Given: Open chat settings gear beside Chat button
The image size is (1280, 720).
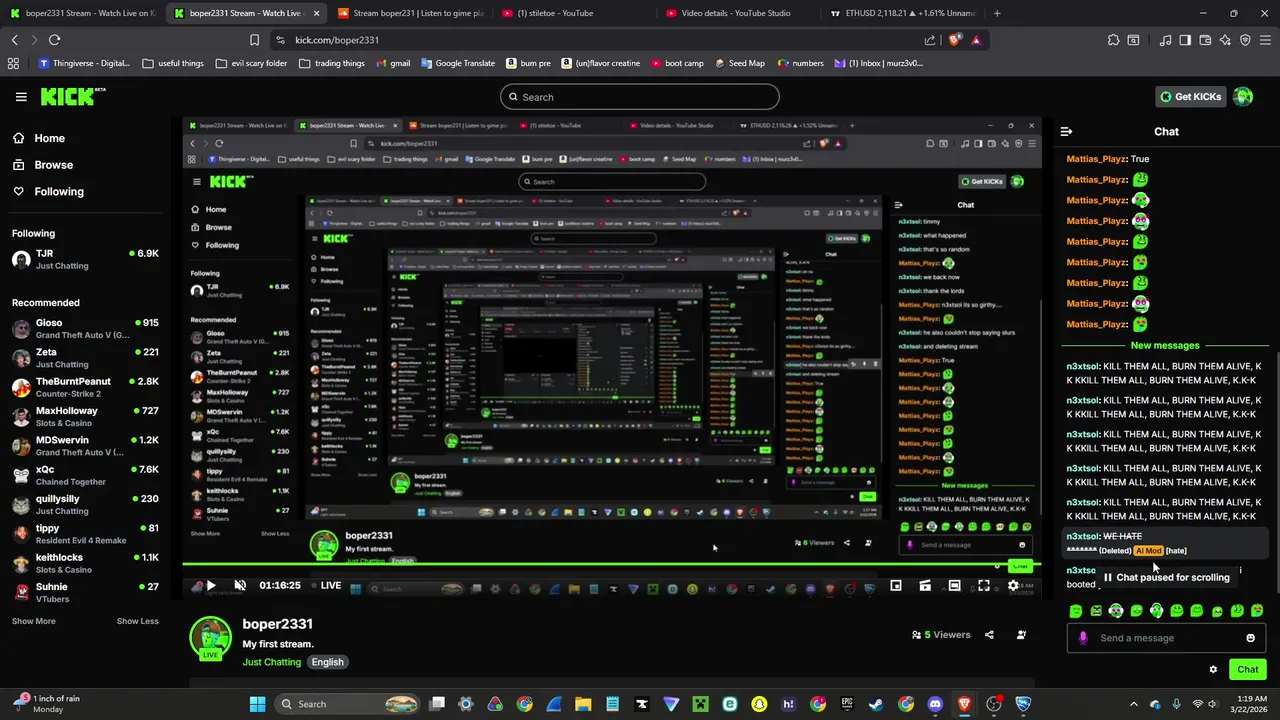Looking at the screenshot, I should pyautogui.click(x=1213, y=670).
